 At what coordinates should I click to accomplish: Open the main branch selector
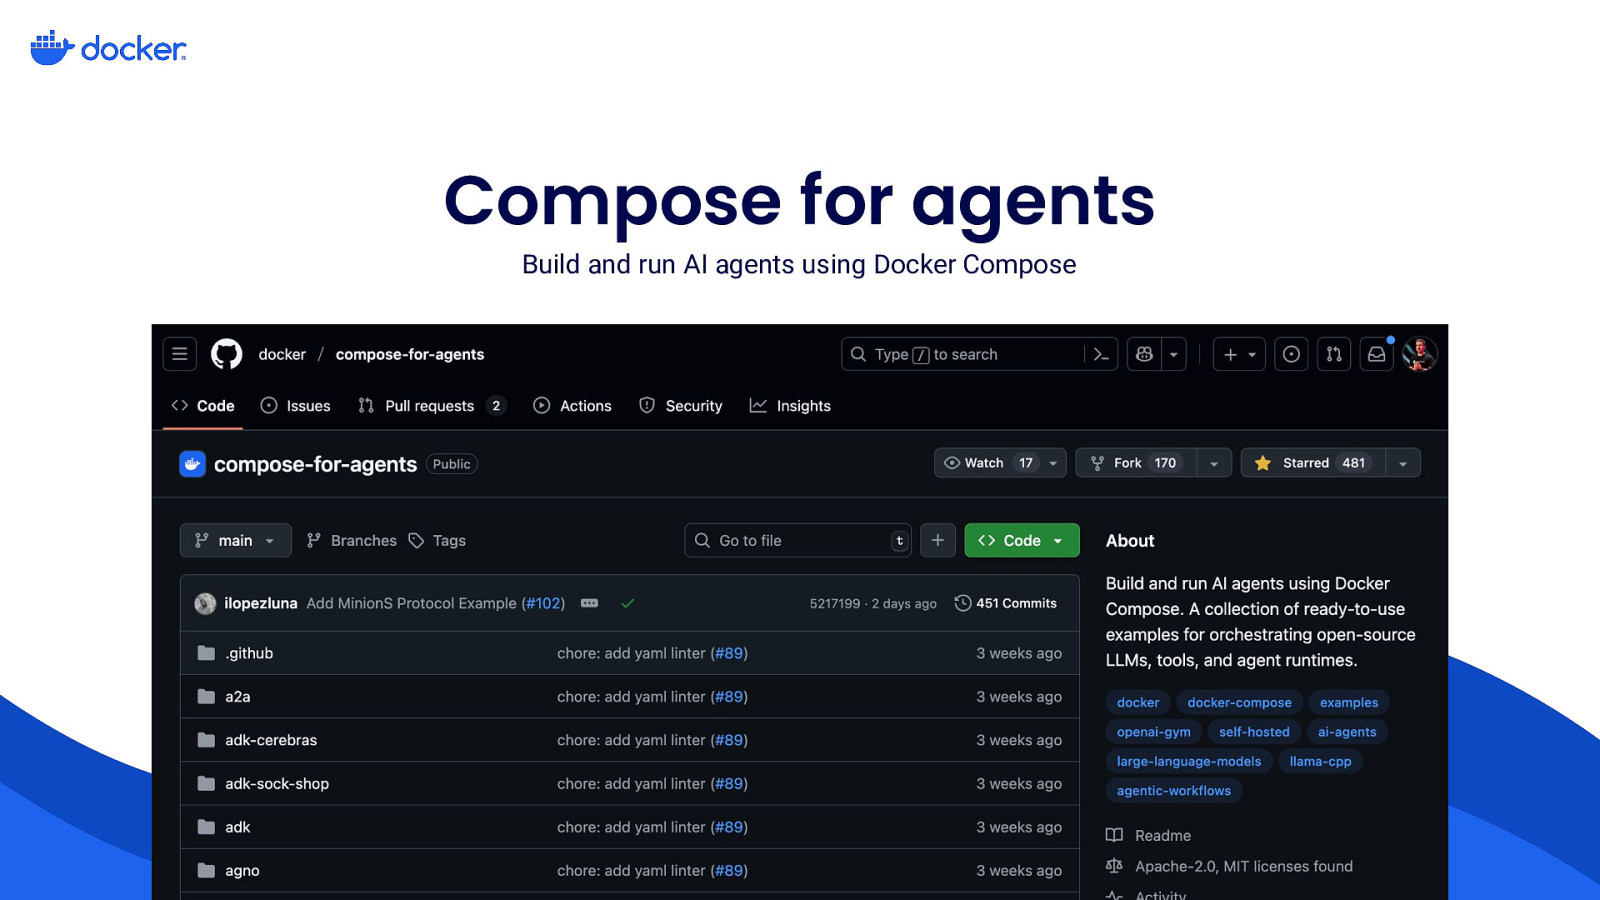236,540
